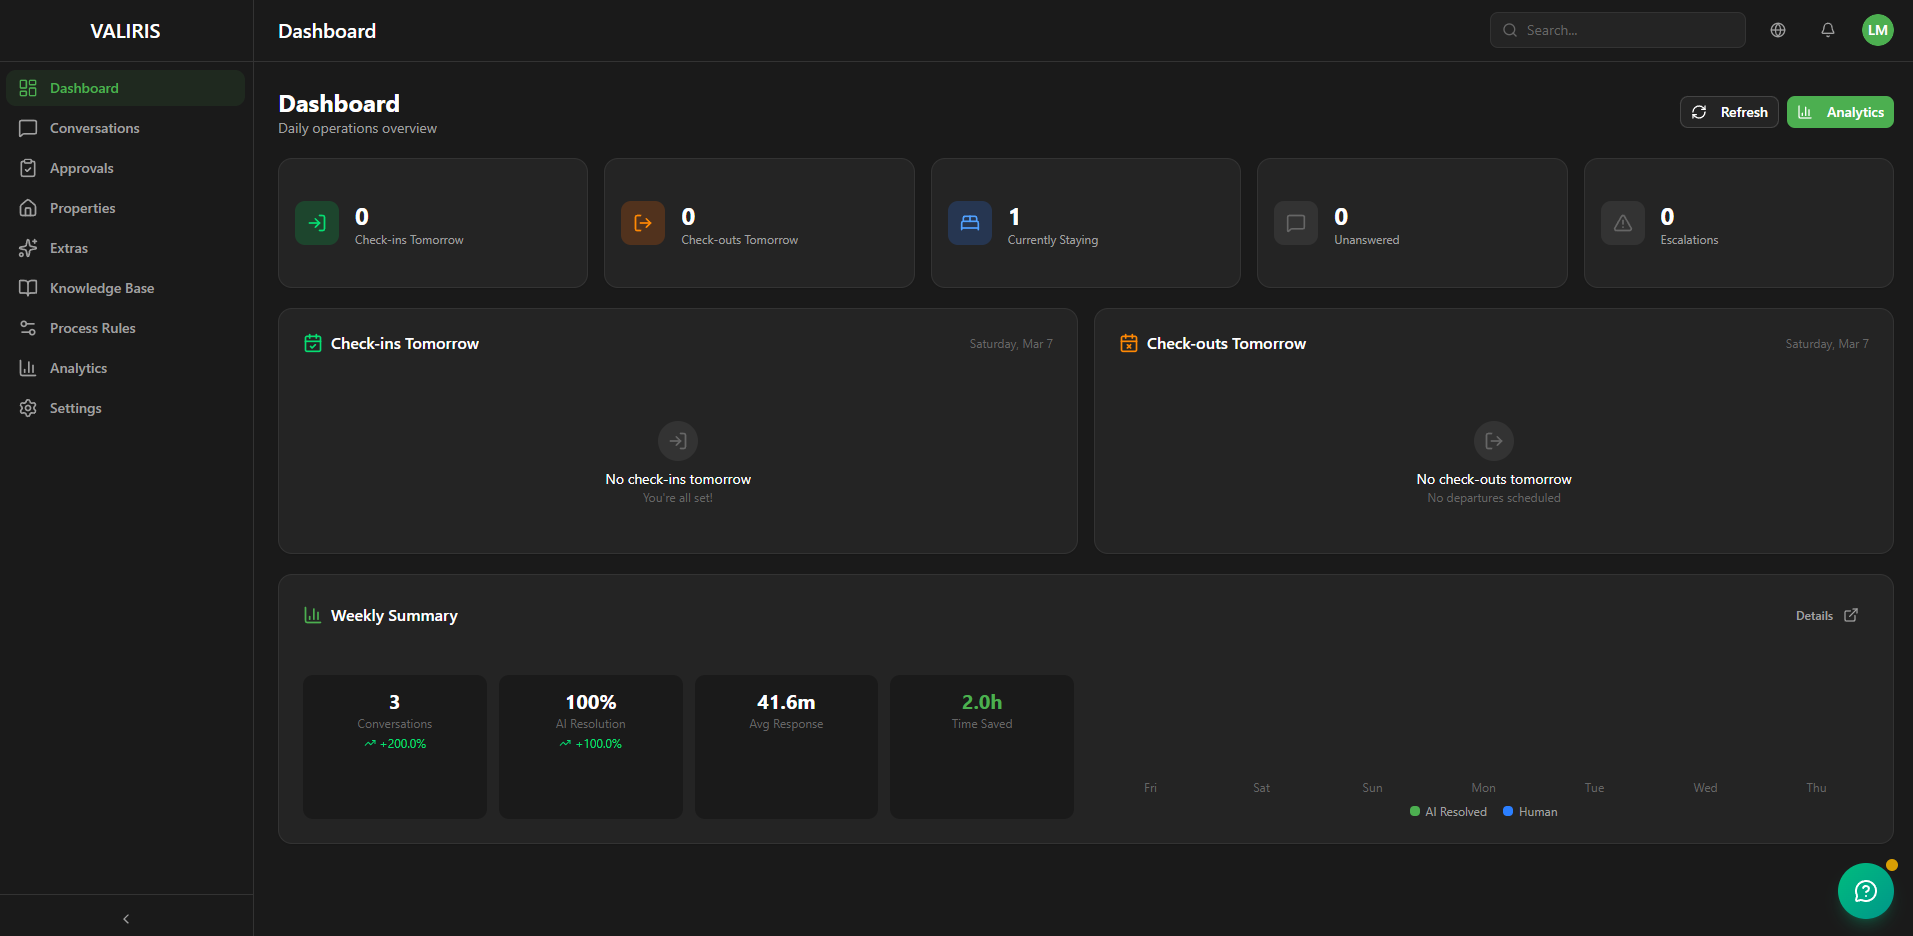Click the Escalations warning triangle icon
This screenshot has width=1913, height=936.
[1621, 223]
